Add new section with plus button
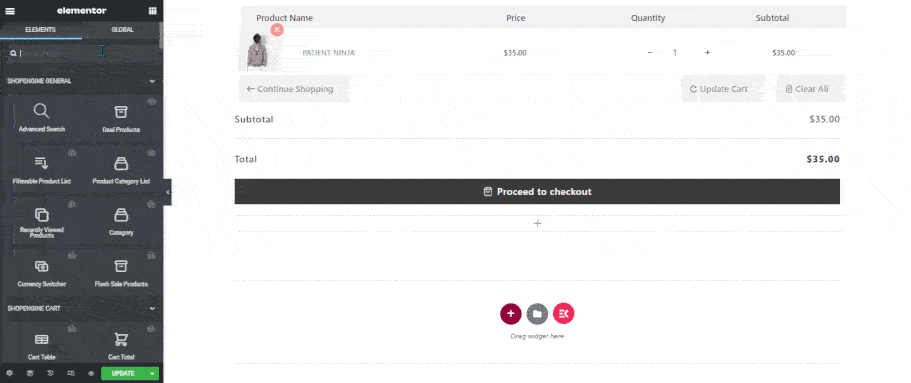This screenshot has height=383, width=911. pos(511,314)
